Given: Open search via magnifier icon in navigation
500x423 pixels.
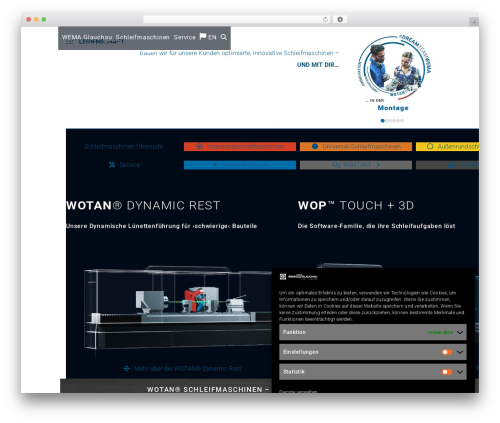Looking at the screenshot, I should (224, 37).
